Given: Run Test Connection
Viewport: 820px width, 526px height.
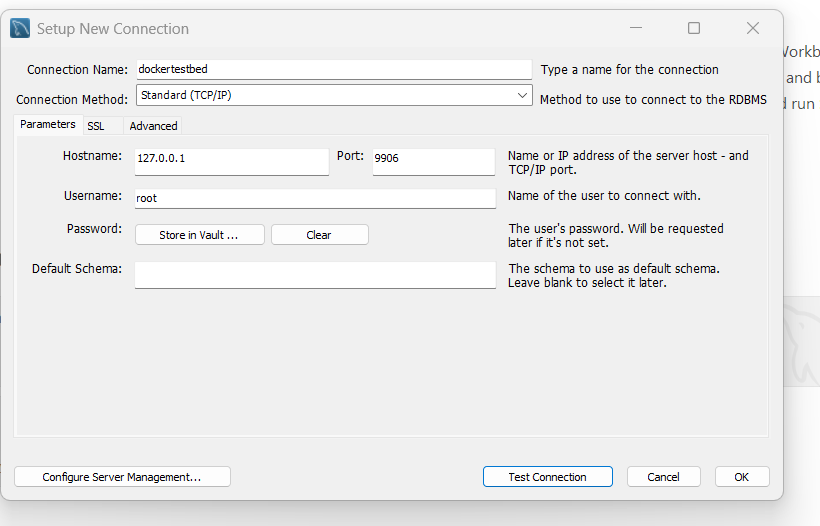Looking at the screenshot, I should 548,477.
